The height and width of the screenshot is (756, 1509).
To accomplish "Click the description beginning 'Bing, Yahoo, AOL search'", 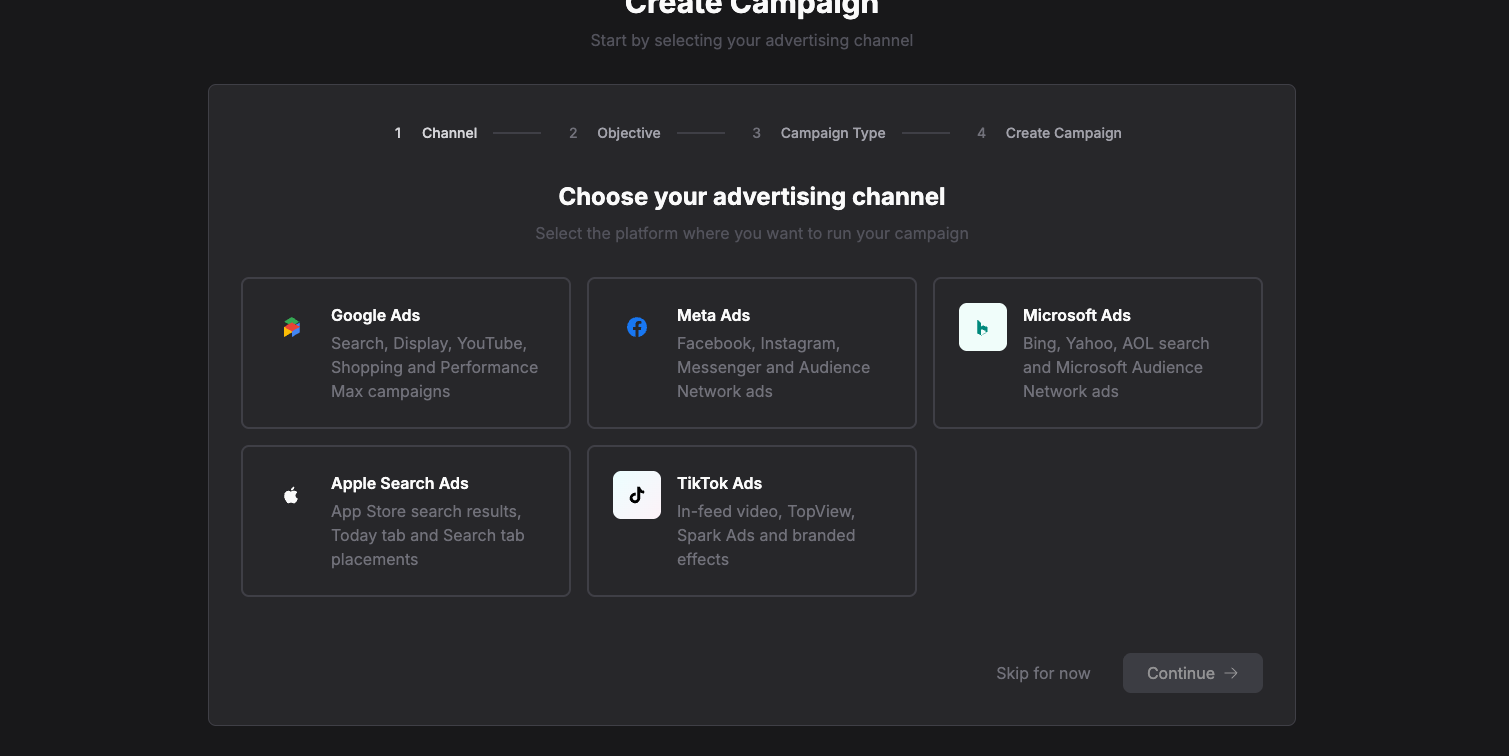I will click(1116, 367).
